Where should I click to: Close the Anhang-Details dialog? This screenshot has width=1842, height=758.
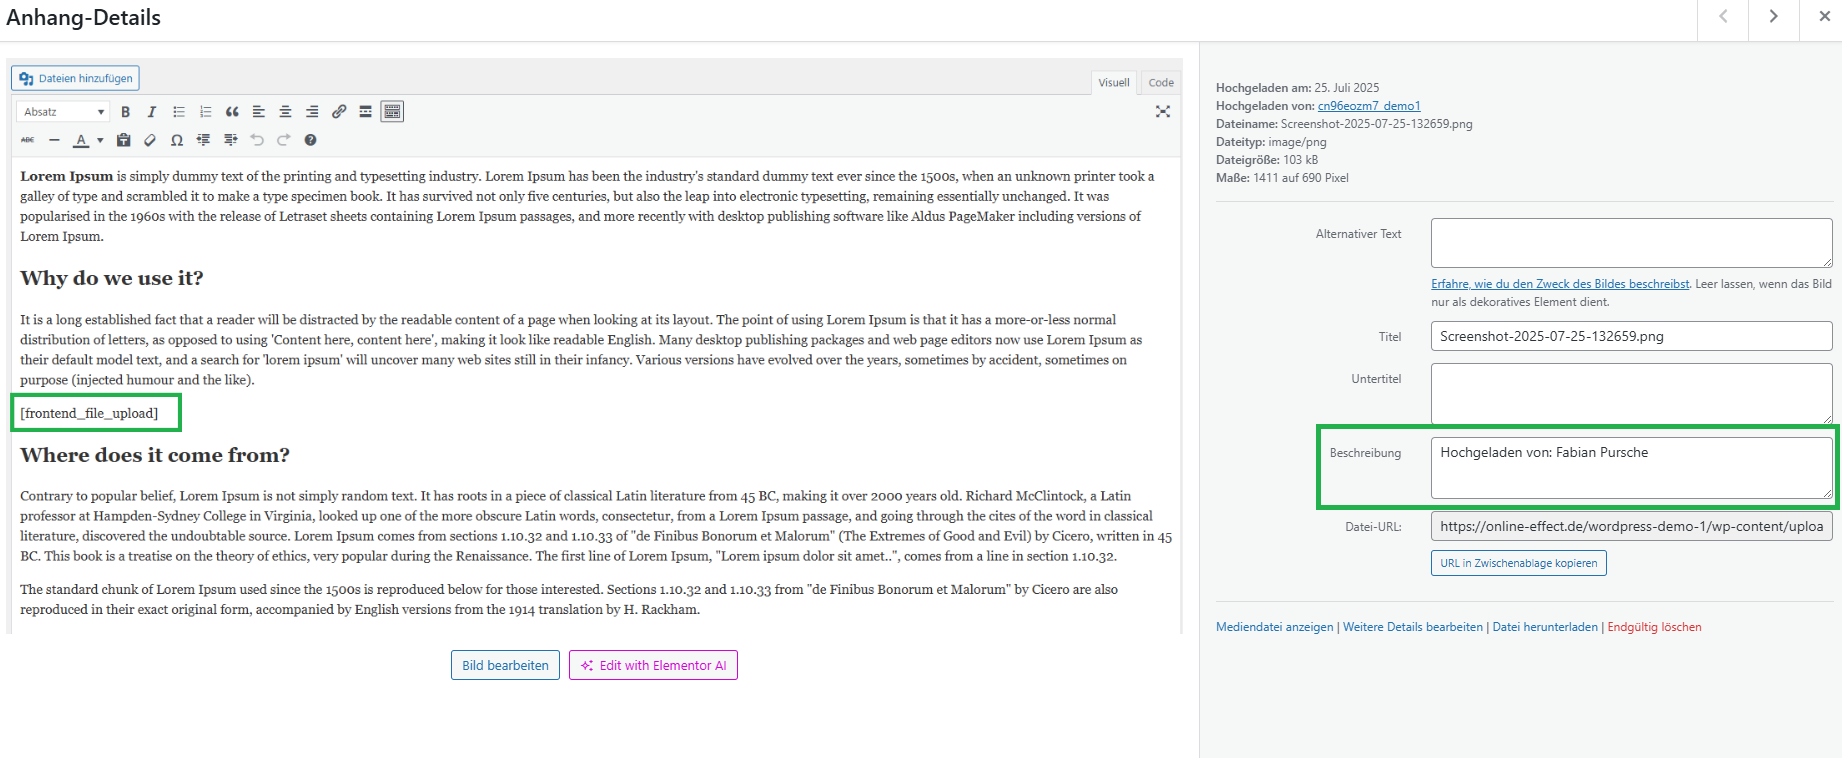click(x=1824, y=17)
